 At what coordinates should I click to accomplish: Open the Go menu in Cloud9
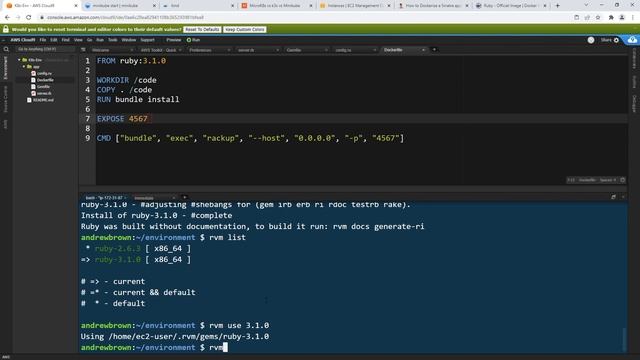[89, 40]
